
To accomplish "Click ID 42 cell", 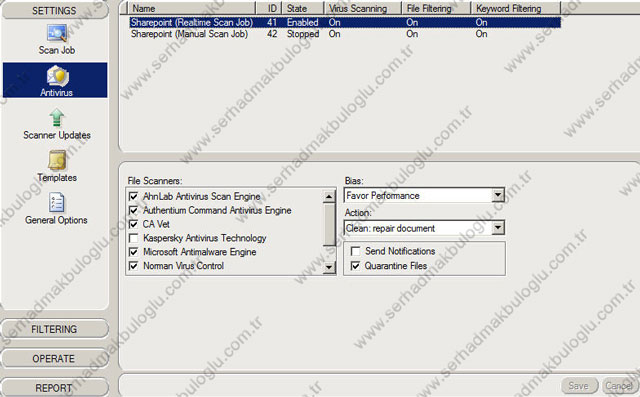I will [x=272, y=34].
